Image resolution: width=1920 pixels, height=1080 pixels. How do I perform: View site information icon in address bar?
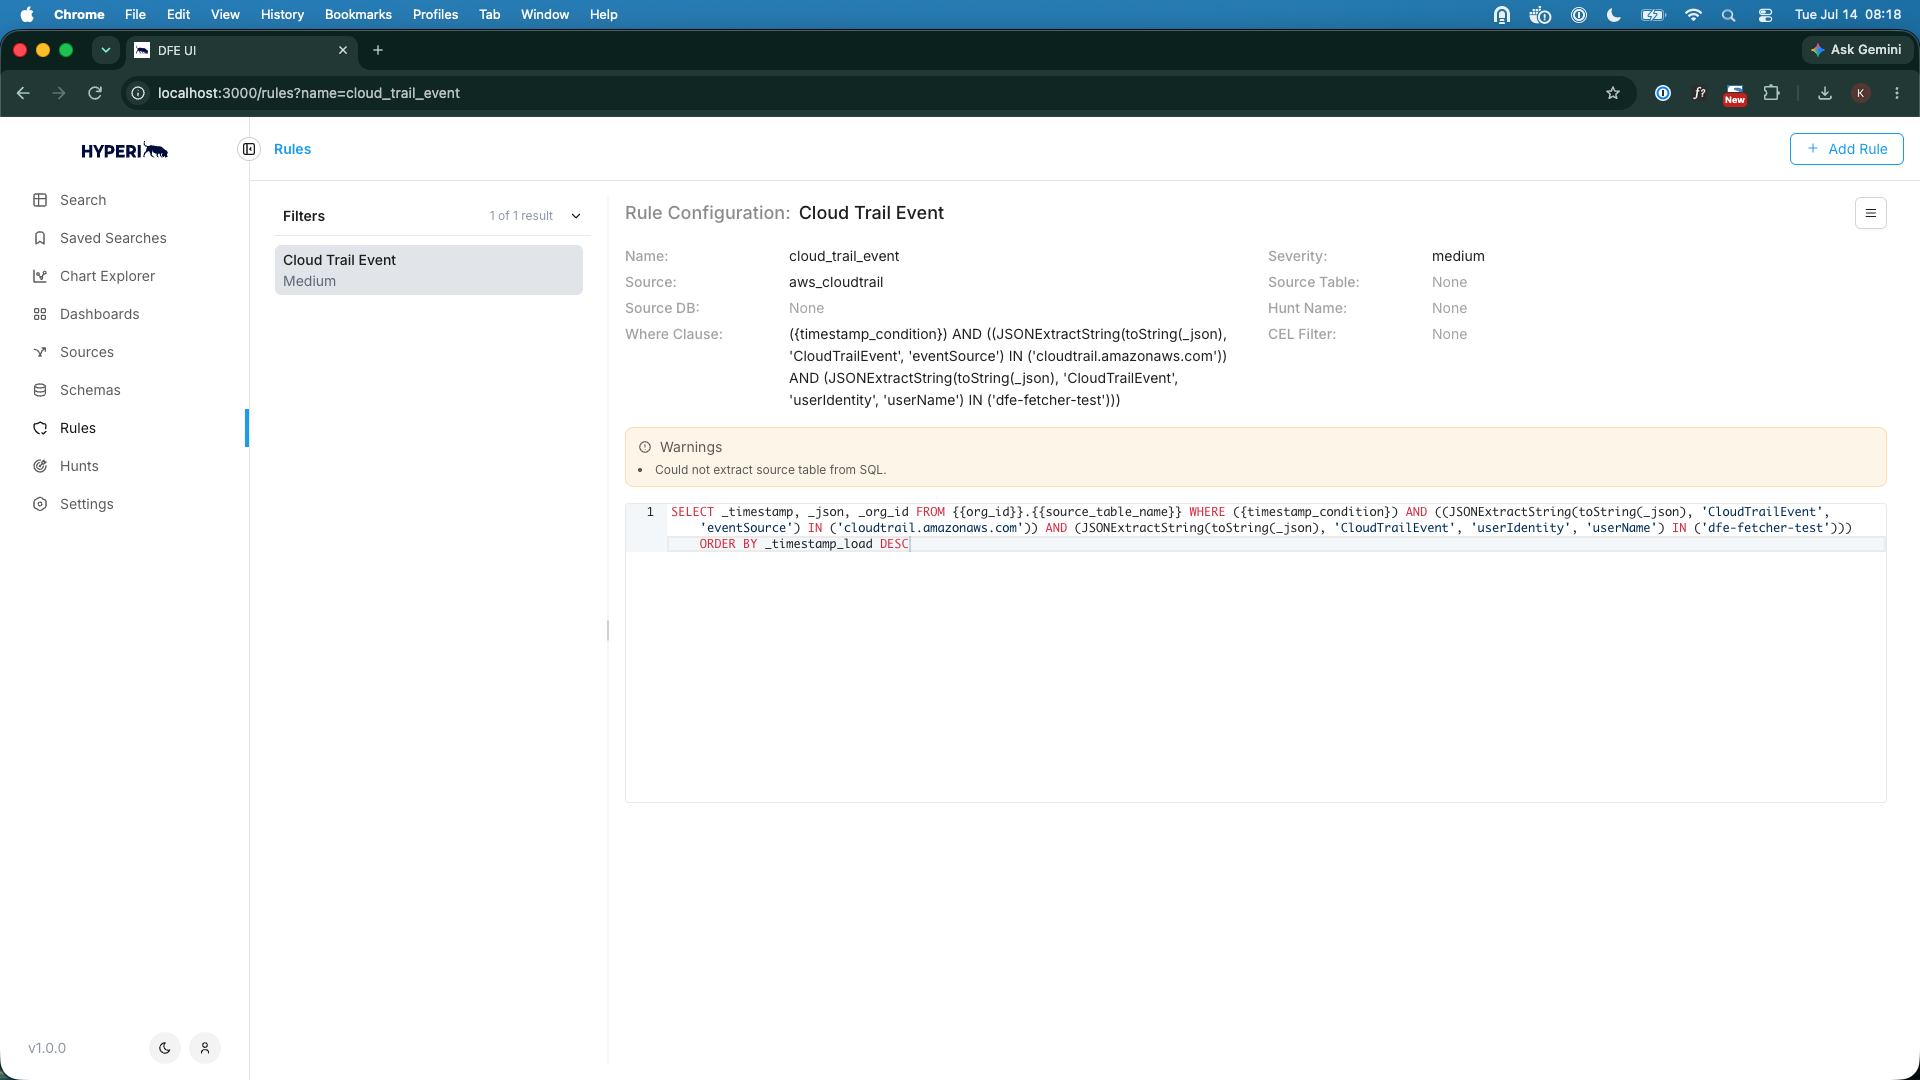138,93
